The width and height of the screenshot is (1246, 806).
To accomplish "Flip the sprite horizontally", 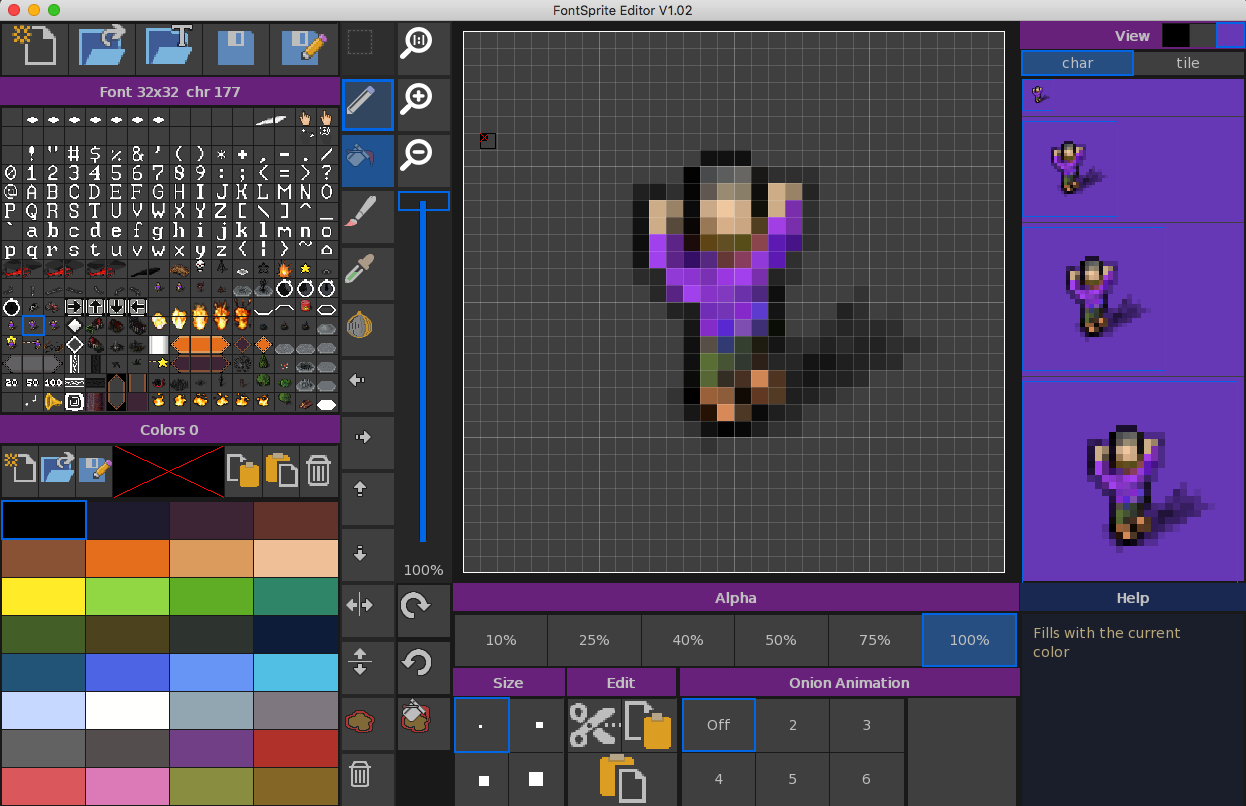I will pyautogui.click(x=359, y=605).
